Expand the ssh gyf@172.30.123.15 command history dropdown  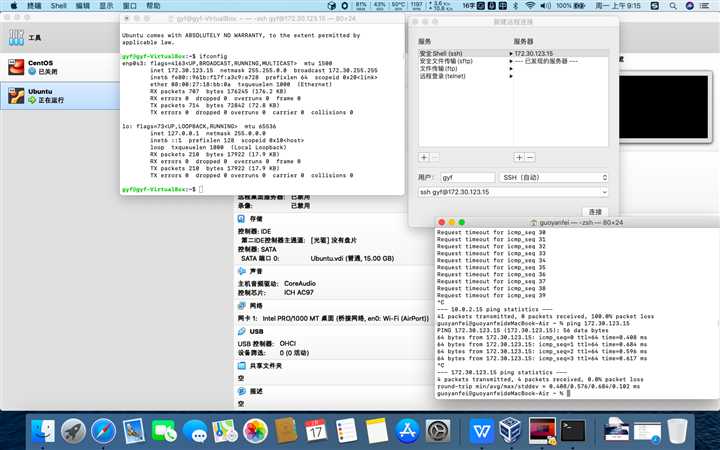tap(604, 192)
